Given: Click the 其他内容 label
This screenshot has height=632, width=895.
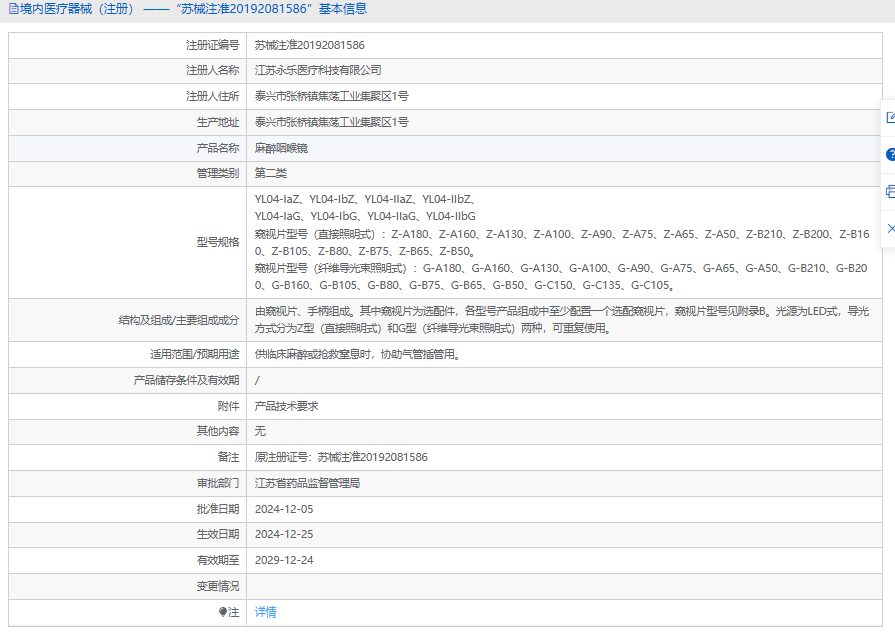Looking at the screenshot, I should point(218,431).
